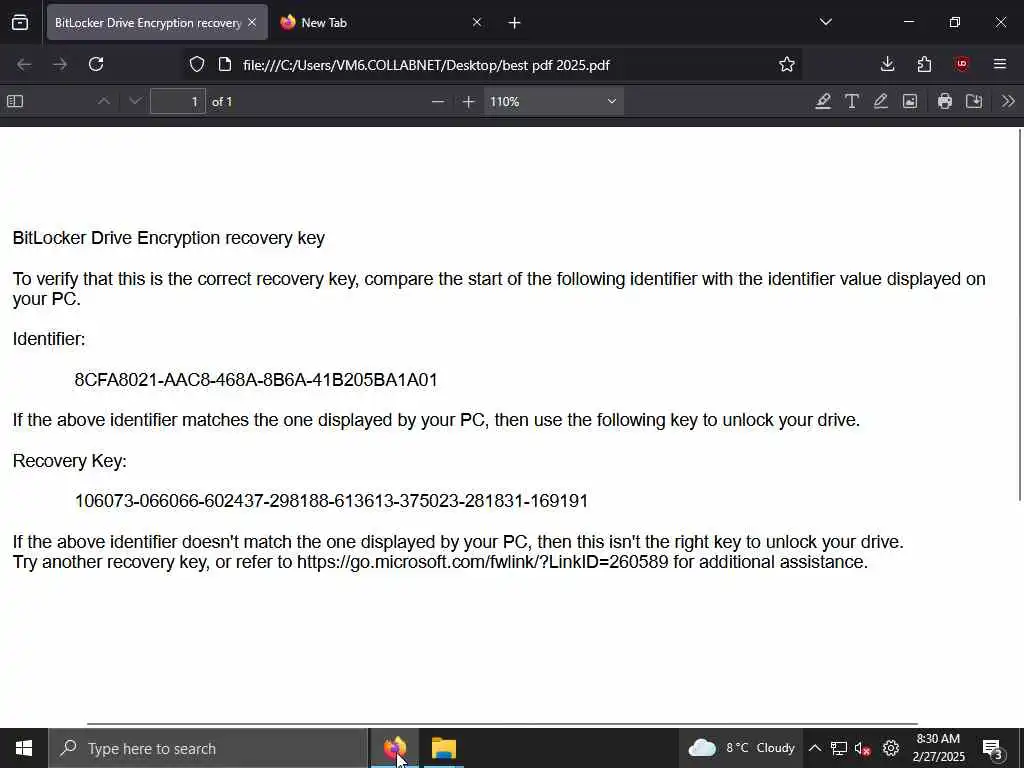The image size is (1024, 768).
Task: Open the Extensions puzzle icon
Action: 924,64
